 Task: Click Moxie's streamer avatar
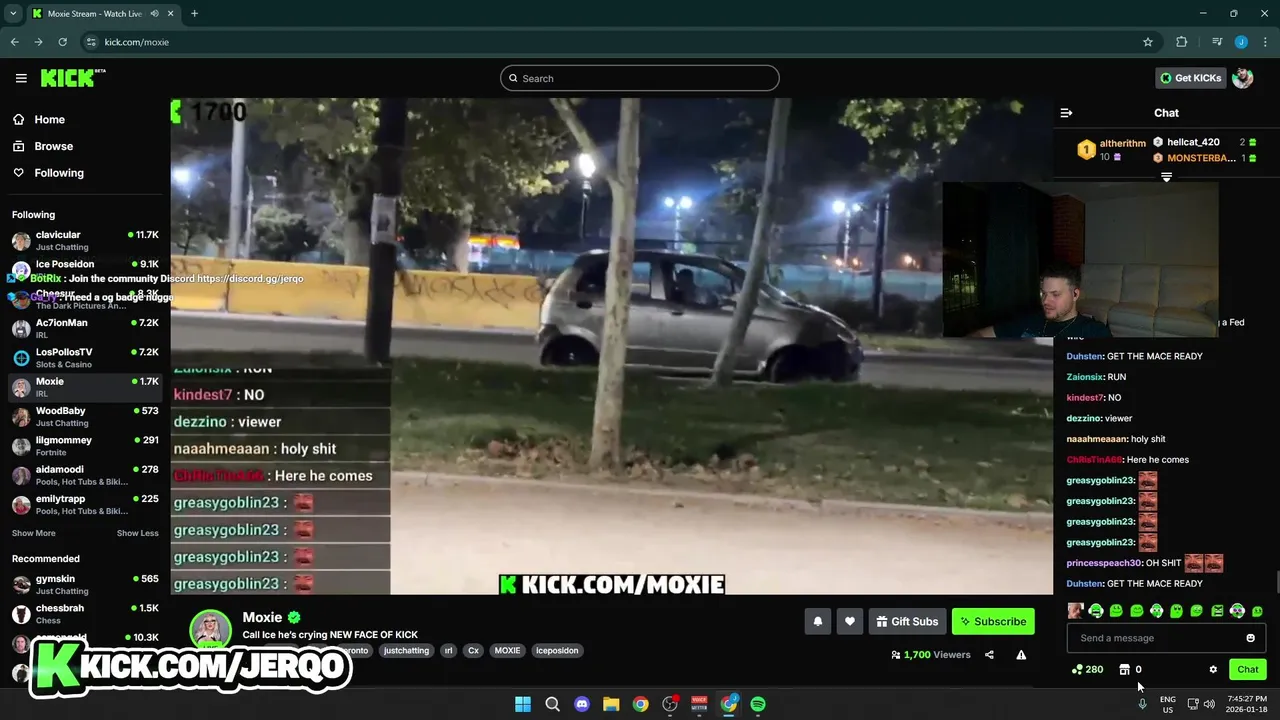coord(210,630)
